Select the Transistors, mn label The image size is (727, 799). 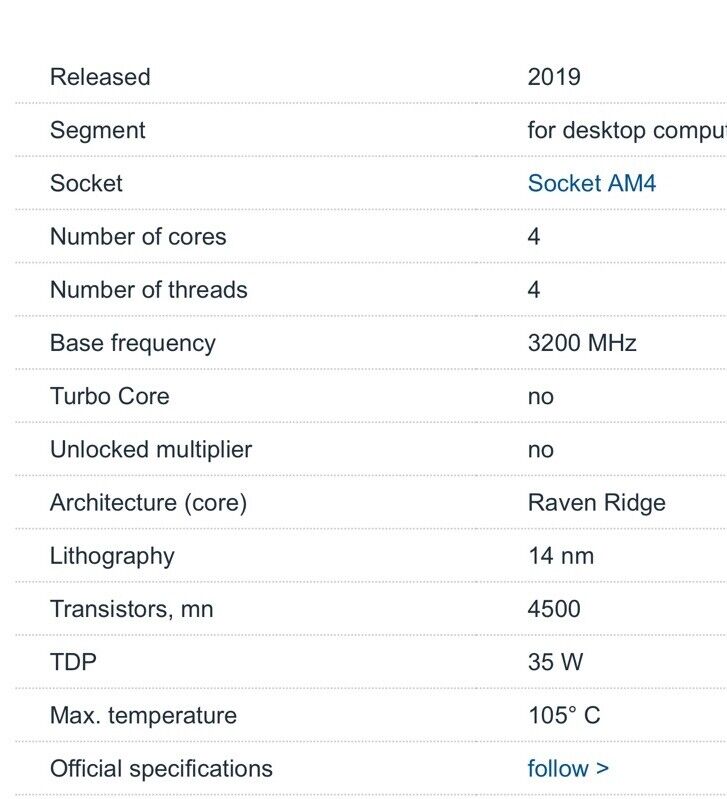131,609
